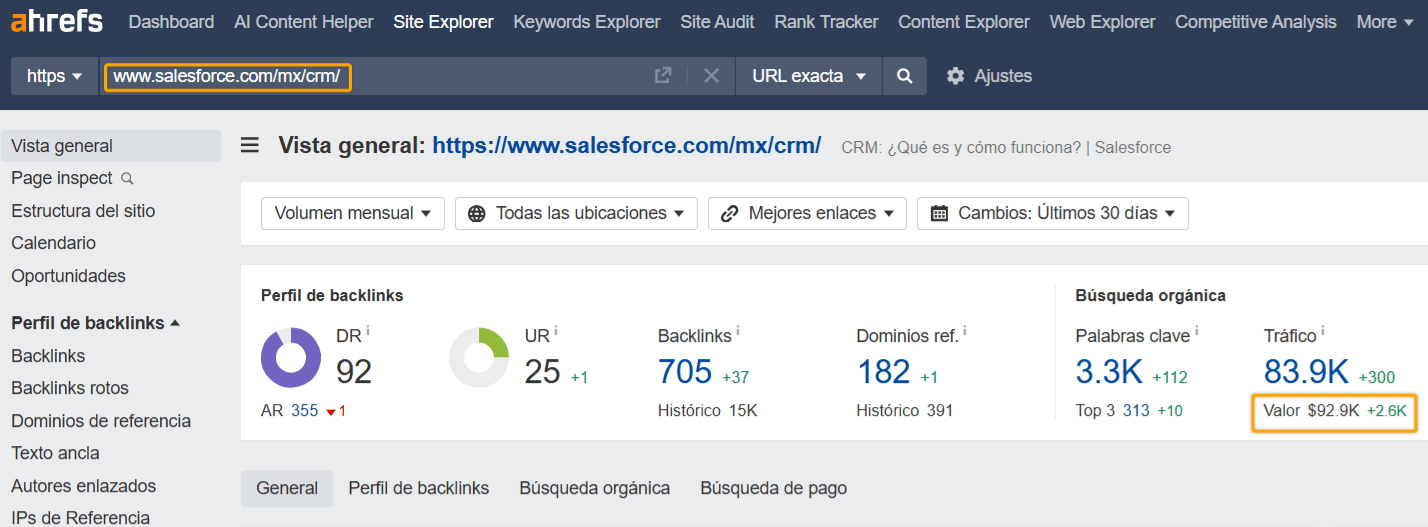Clear the URL with the X icon
The image size is (1428, 527).
click(711, 76)
